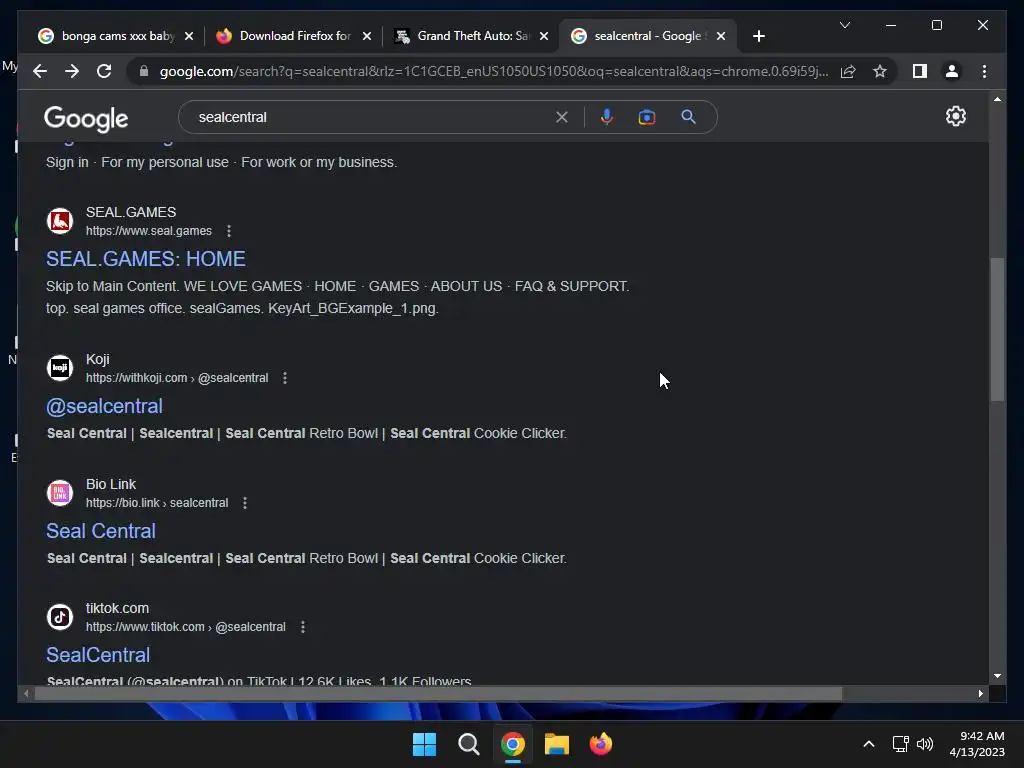Open options for tiktok.com result

click(x=302, y=627)
